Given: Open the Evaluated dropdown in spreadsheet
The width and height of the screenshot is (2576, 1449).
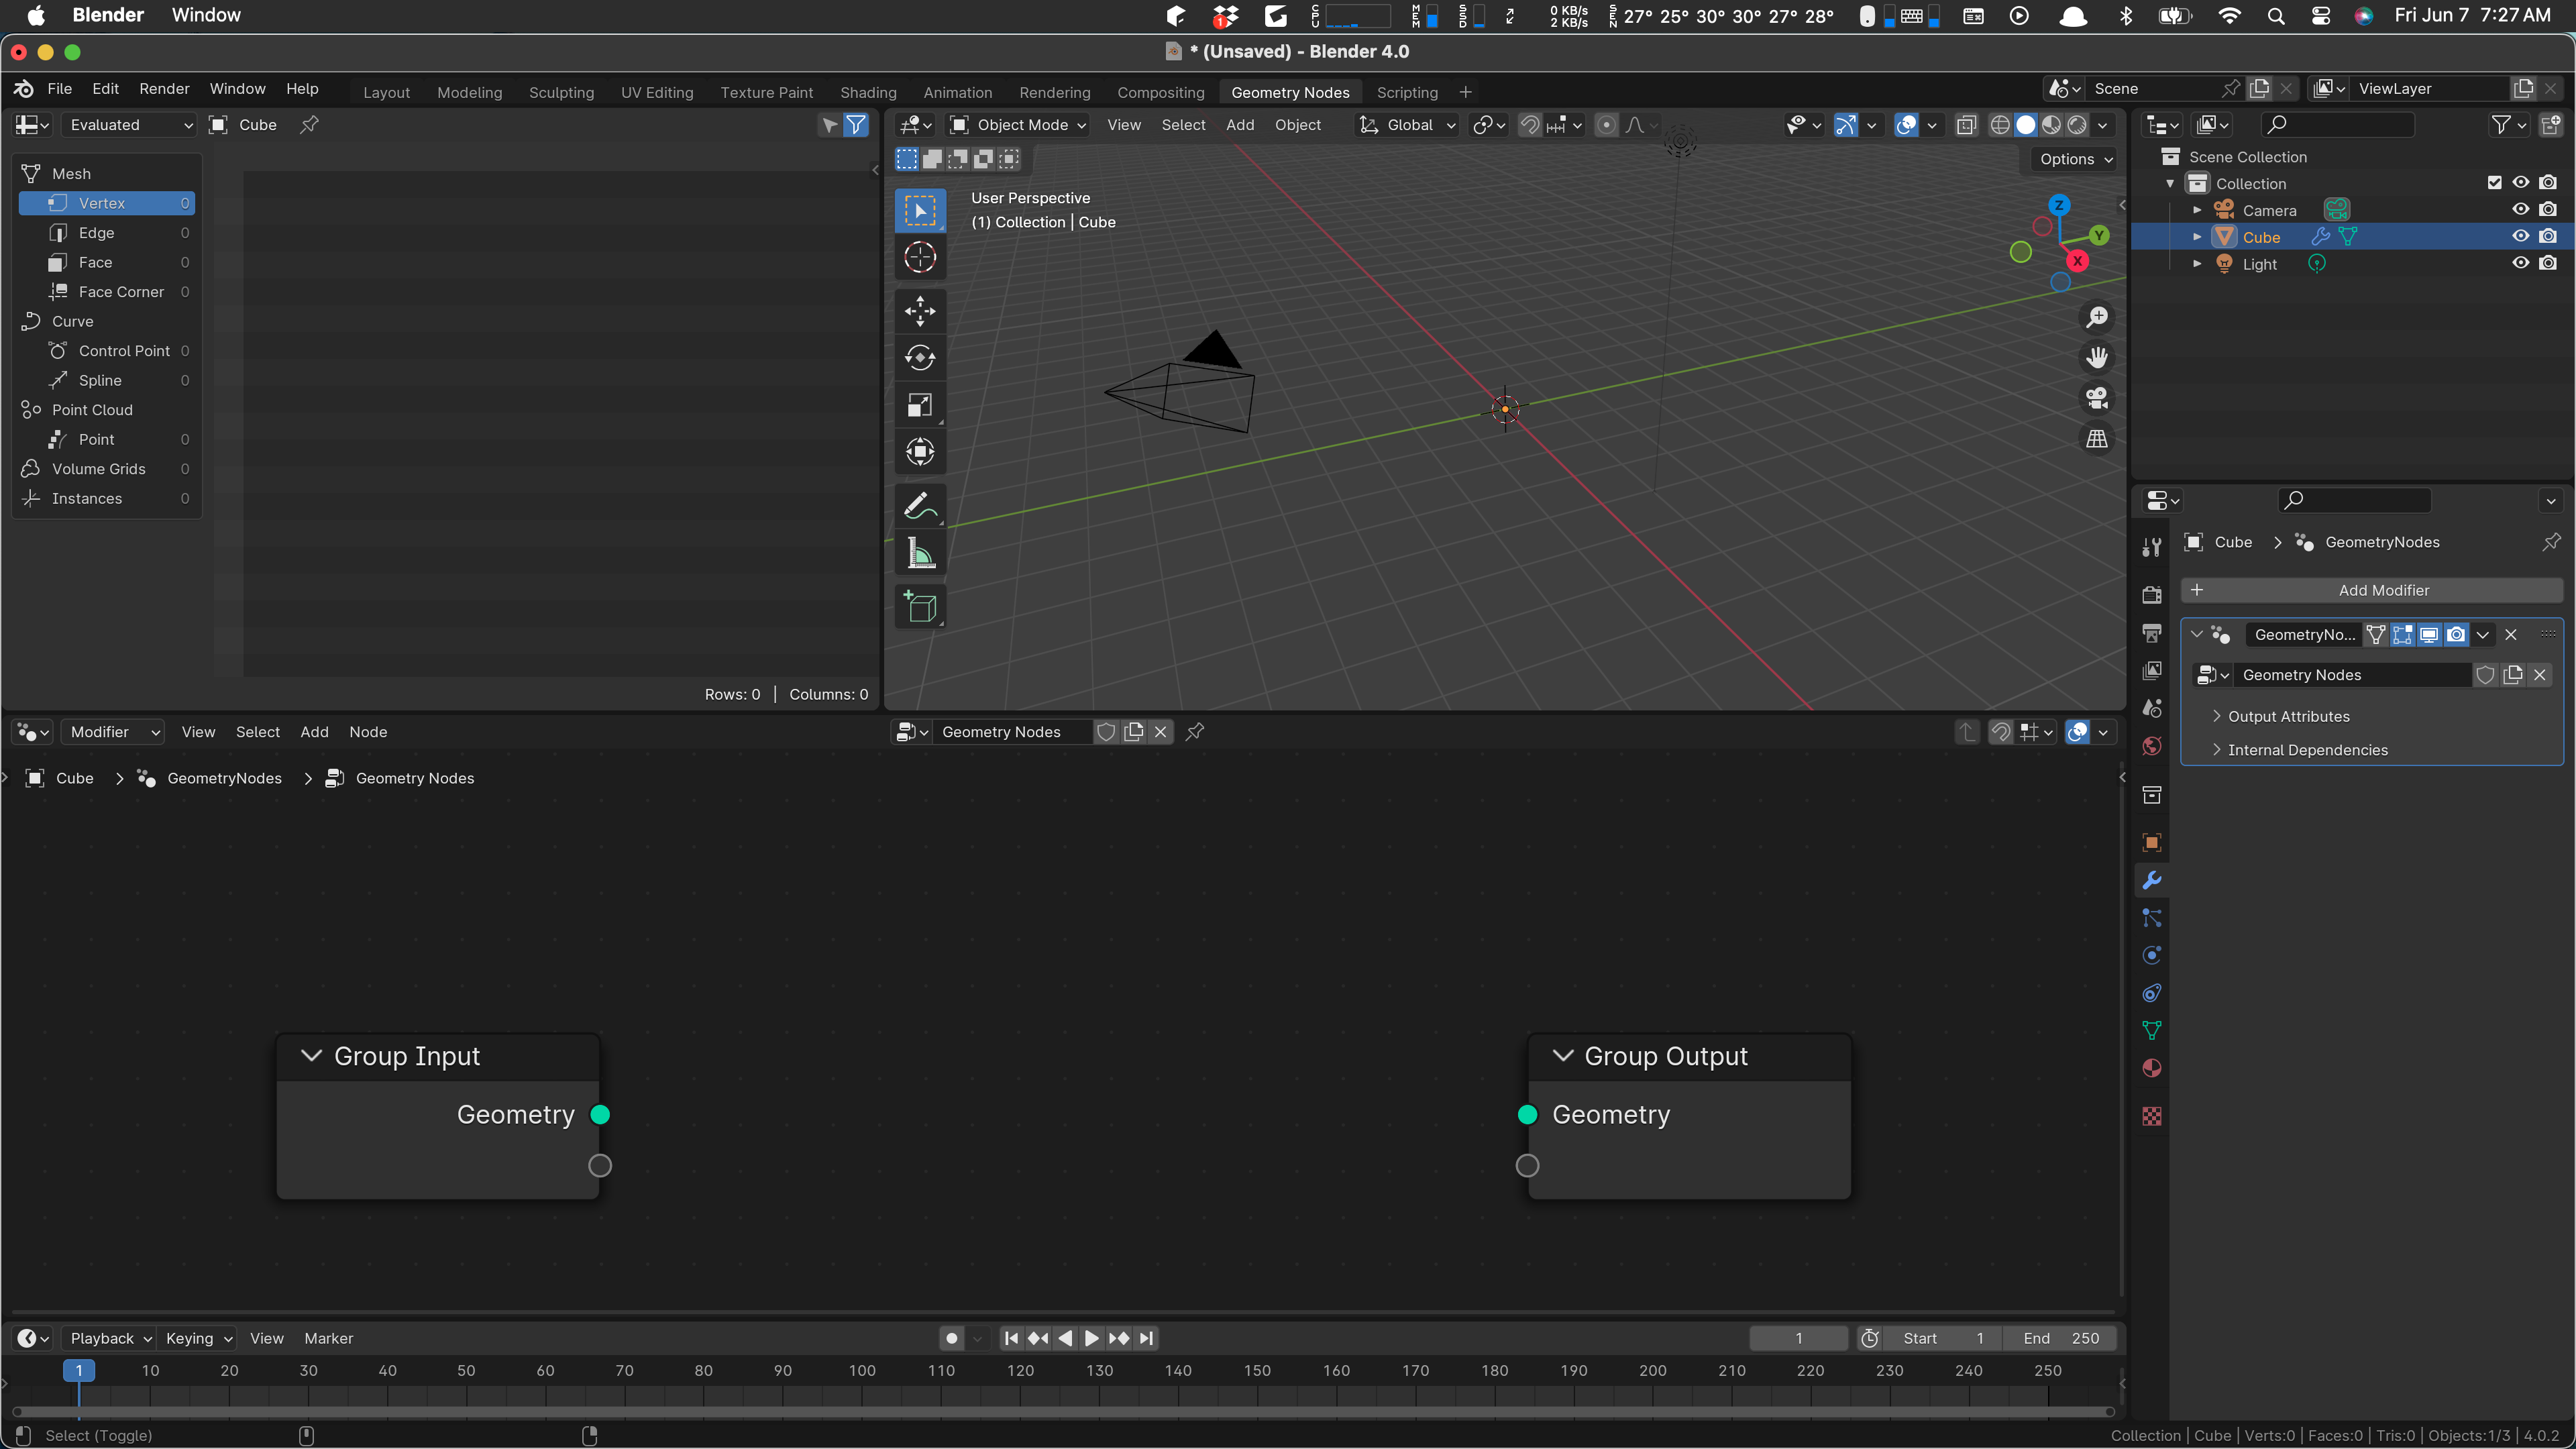Looking at the screenshot, I should (129, 125).
